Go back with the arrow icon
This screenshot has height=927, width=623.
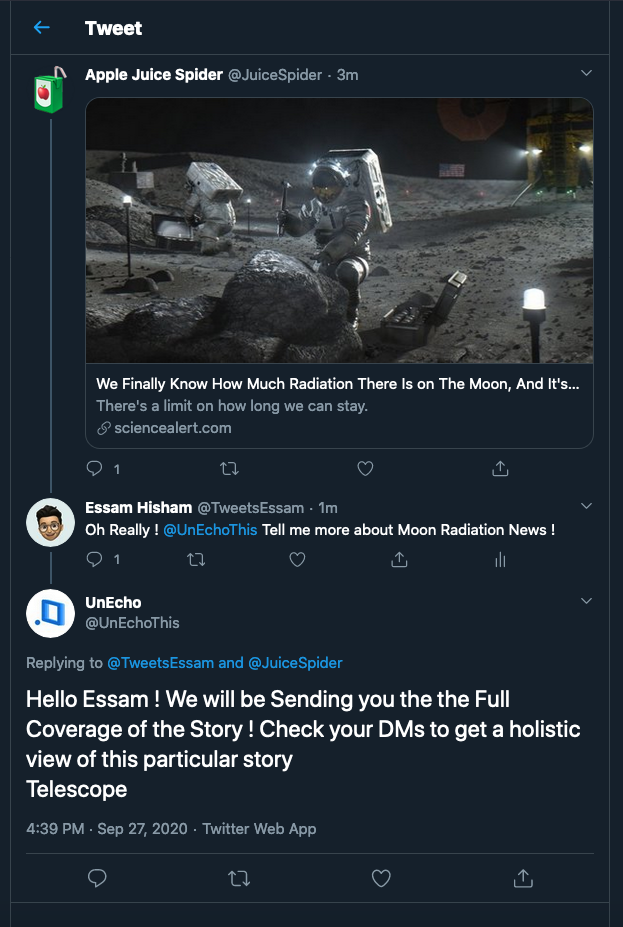pos(41,28)
